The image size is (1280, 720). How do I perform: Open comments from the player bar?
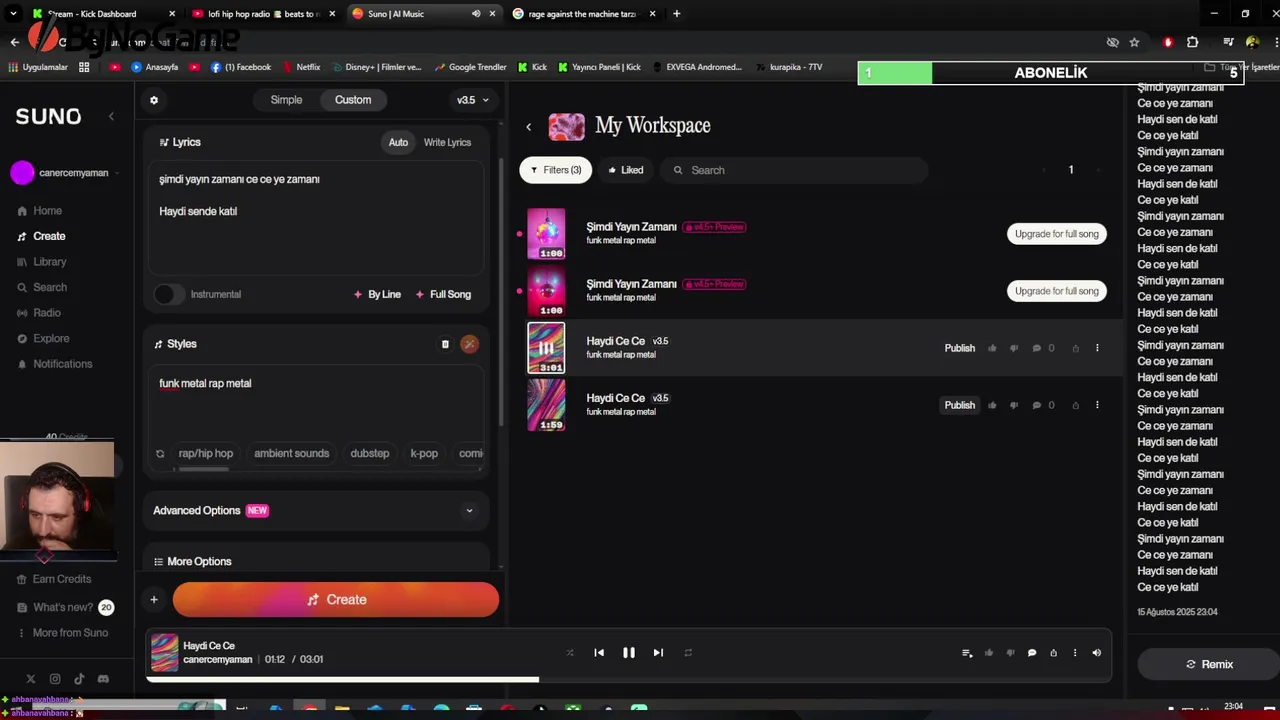tap(1032, 653)
